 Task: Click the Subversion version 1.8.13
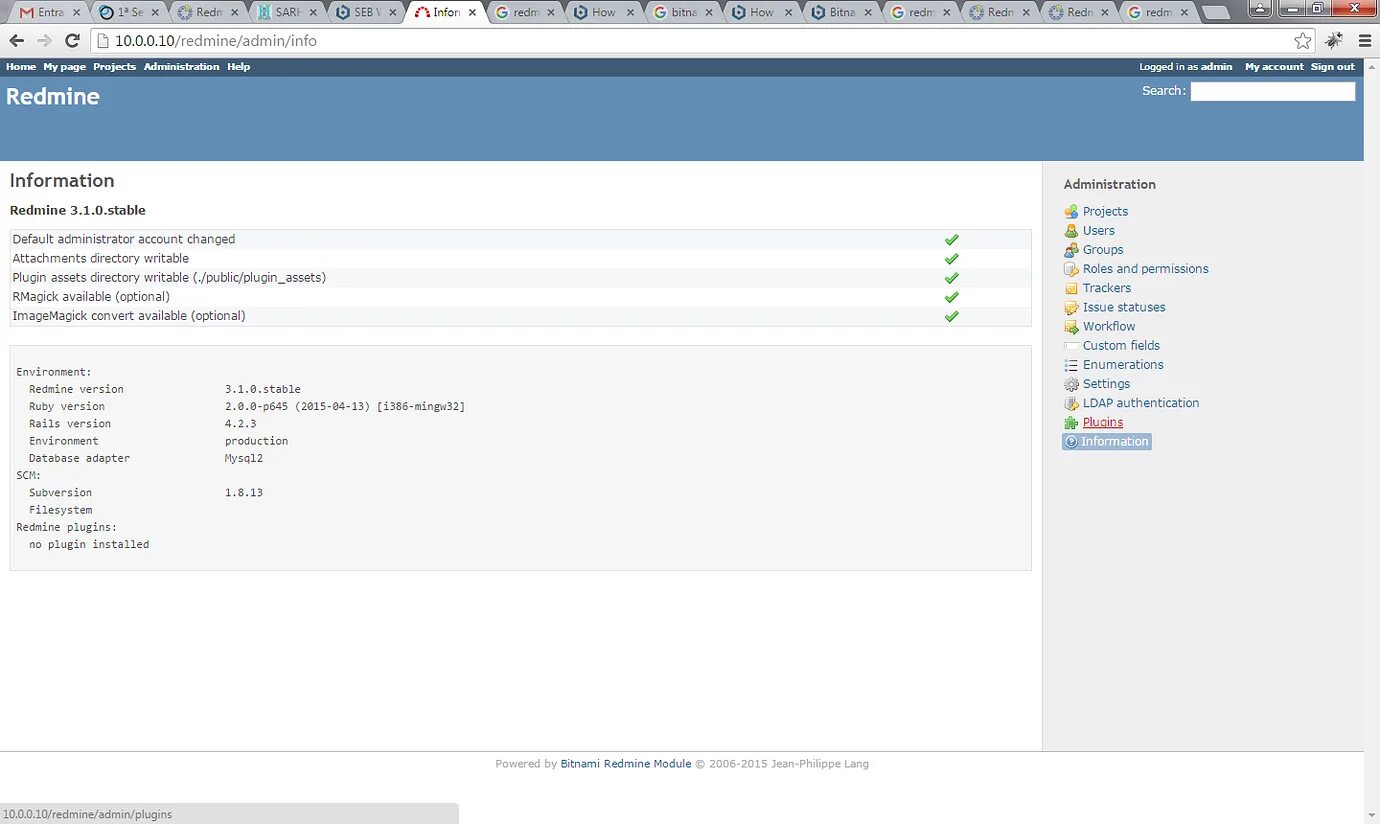point(244,492)
